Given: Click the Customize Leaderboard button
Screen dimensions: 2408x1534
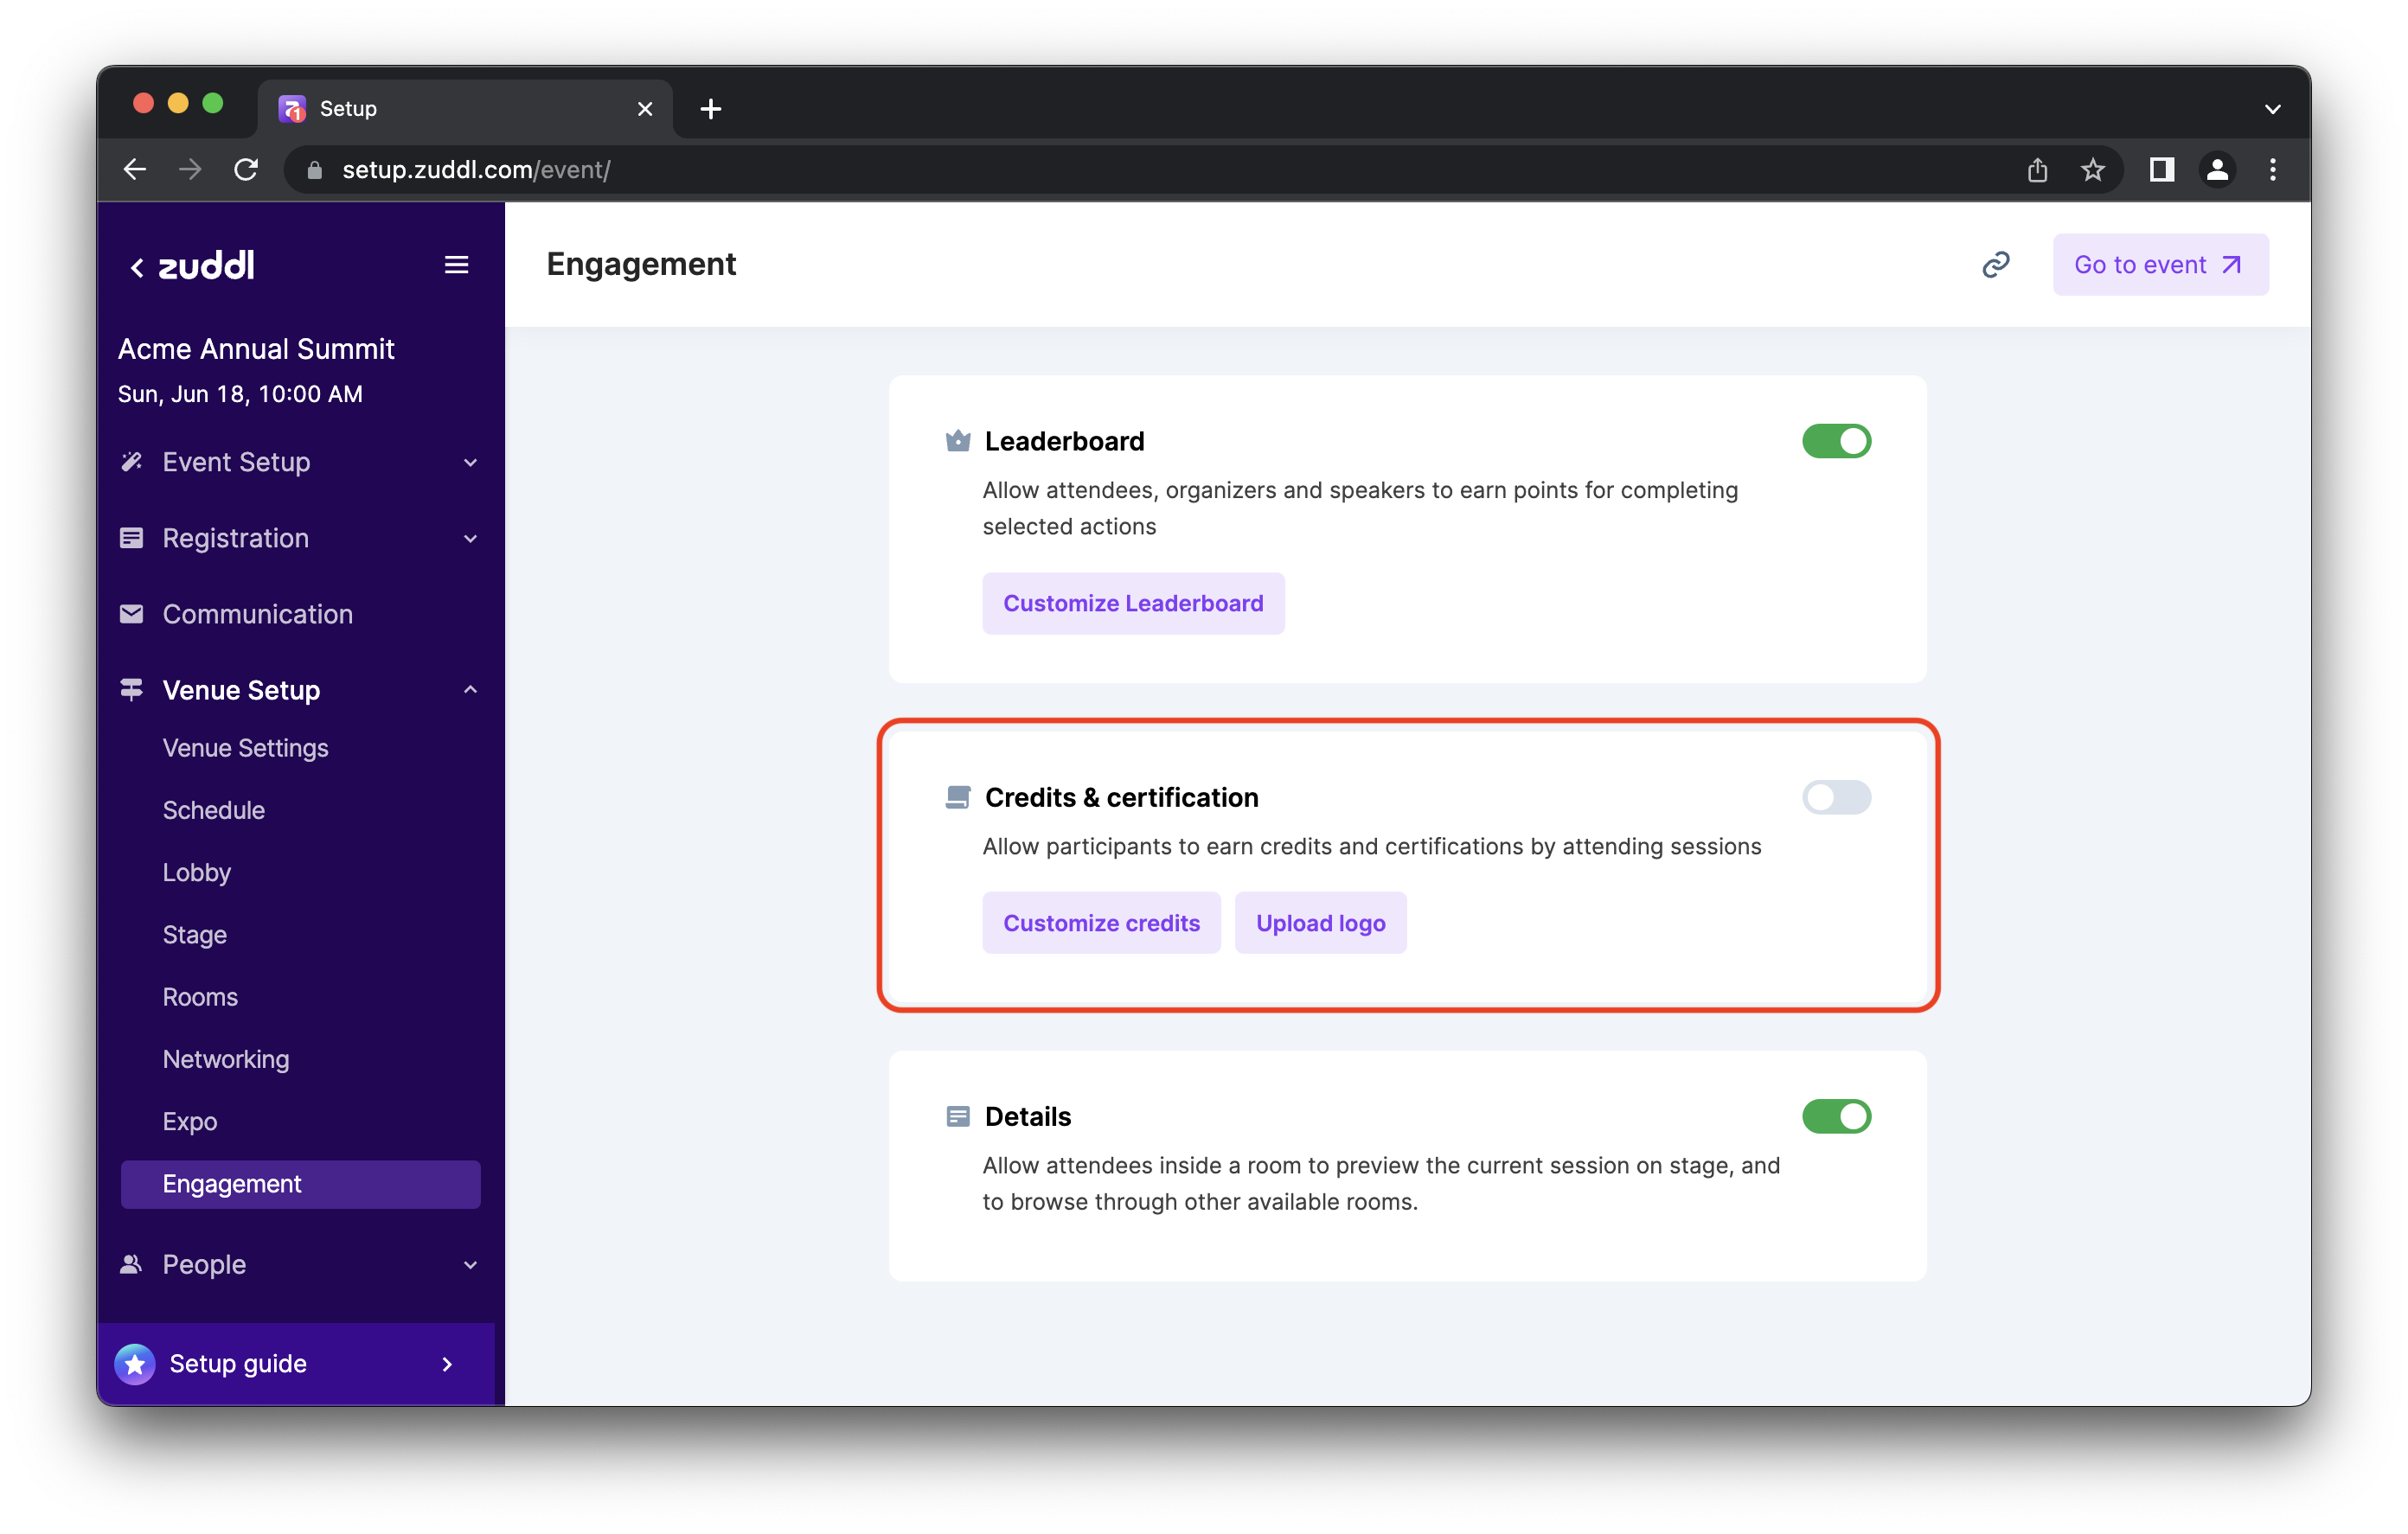Looking at the screenshot, I should [1132, 602].
